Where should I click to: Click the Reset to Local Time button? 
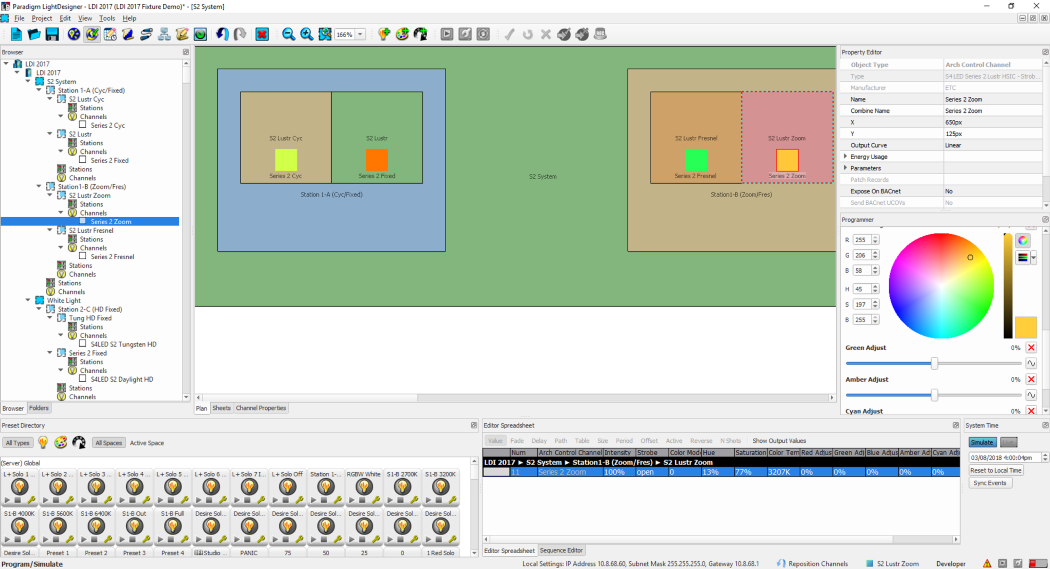[996, 470]
